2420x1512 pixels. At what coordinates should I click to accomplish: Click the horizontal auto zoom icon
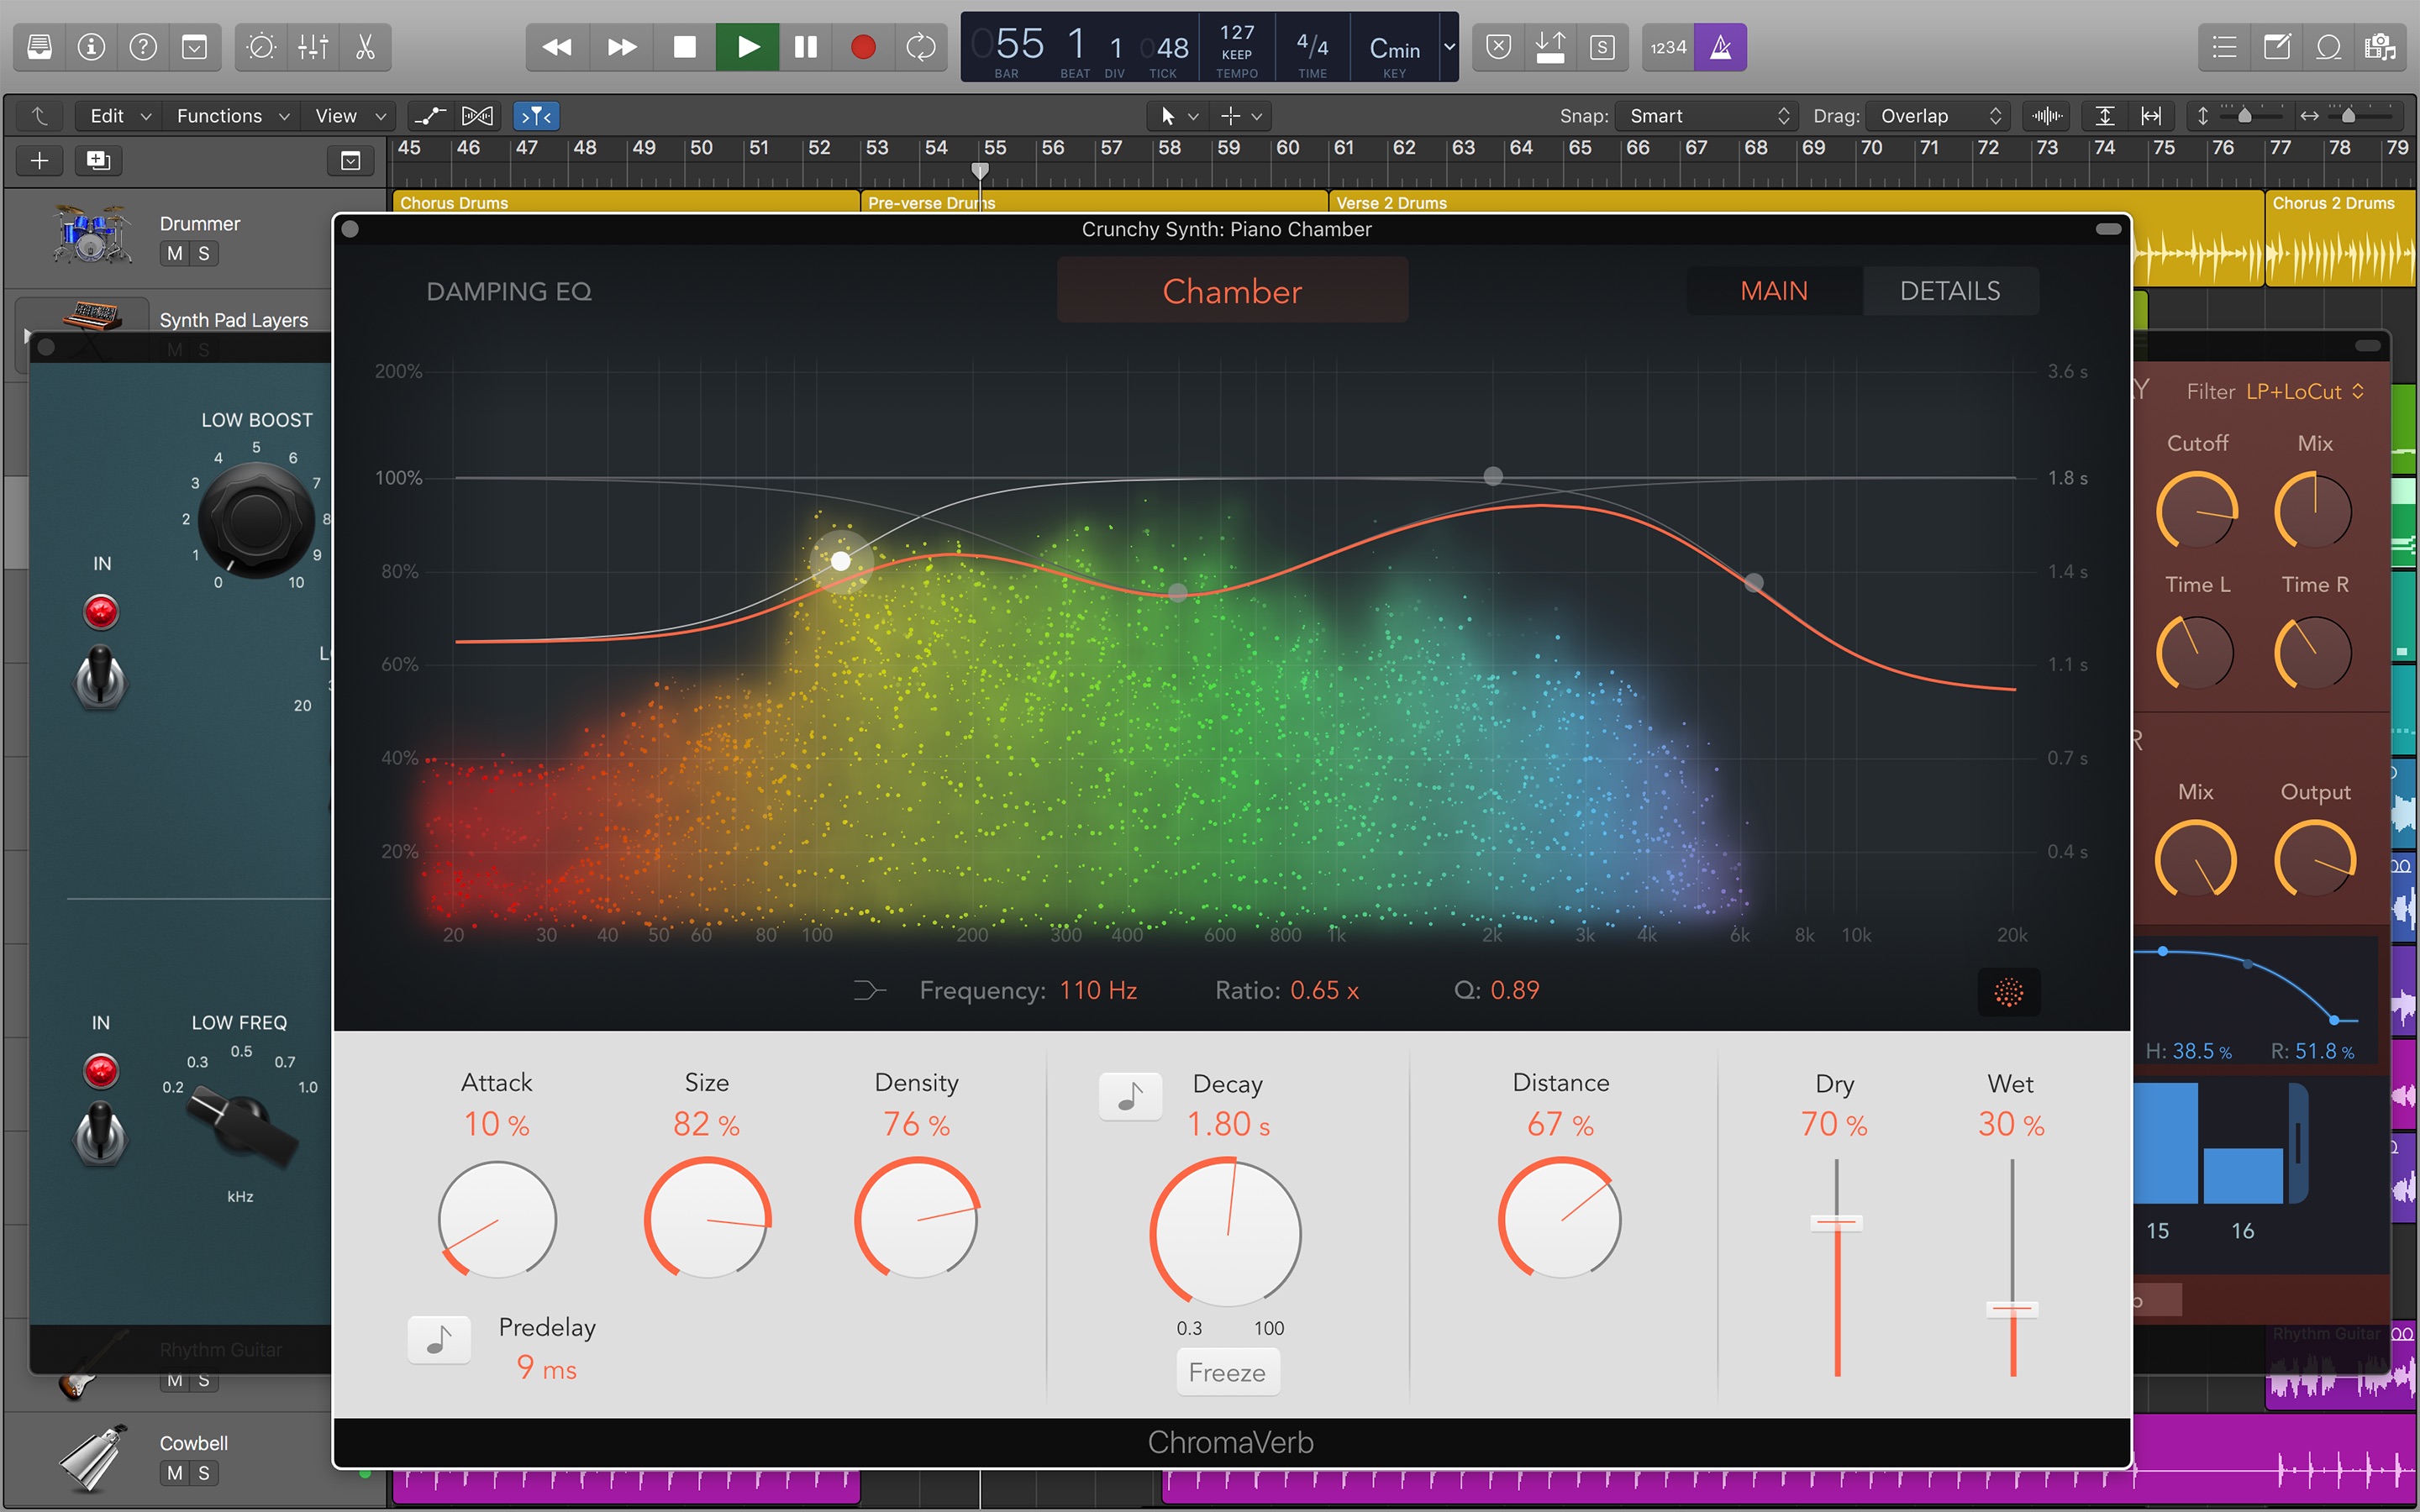coord(2151,116)
